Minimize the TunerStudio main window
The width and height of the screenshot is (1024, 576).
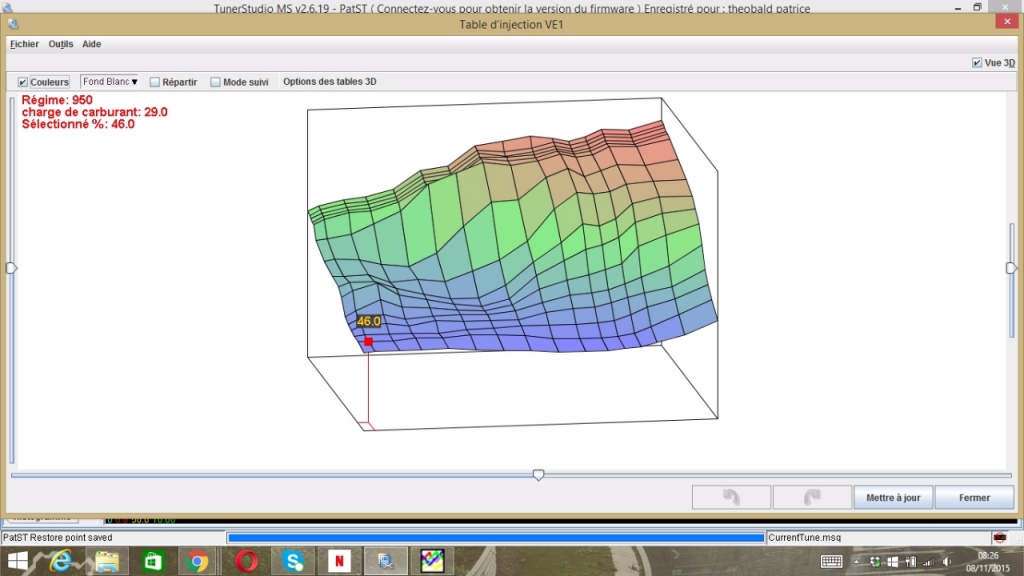tap(957, 7)
